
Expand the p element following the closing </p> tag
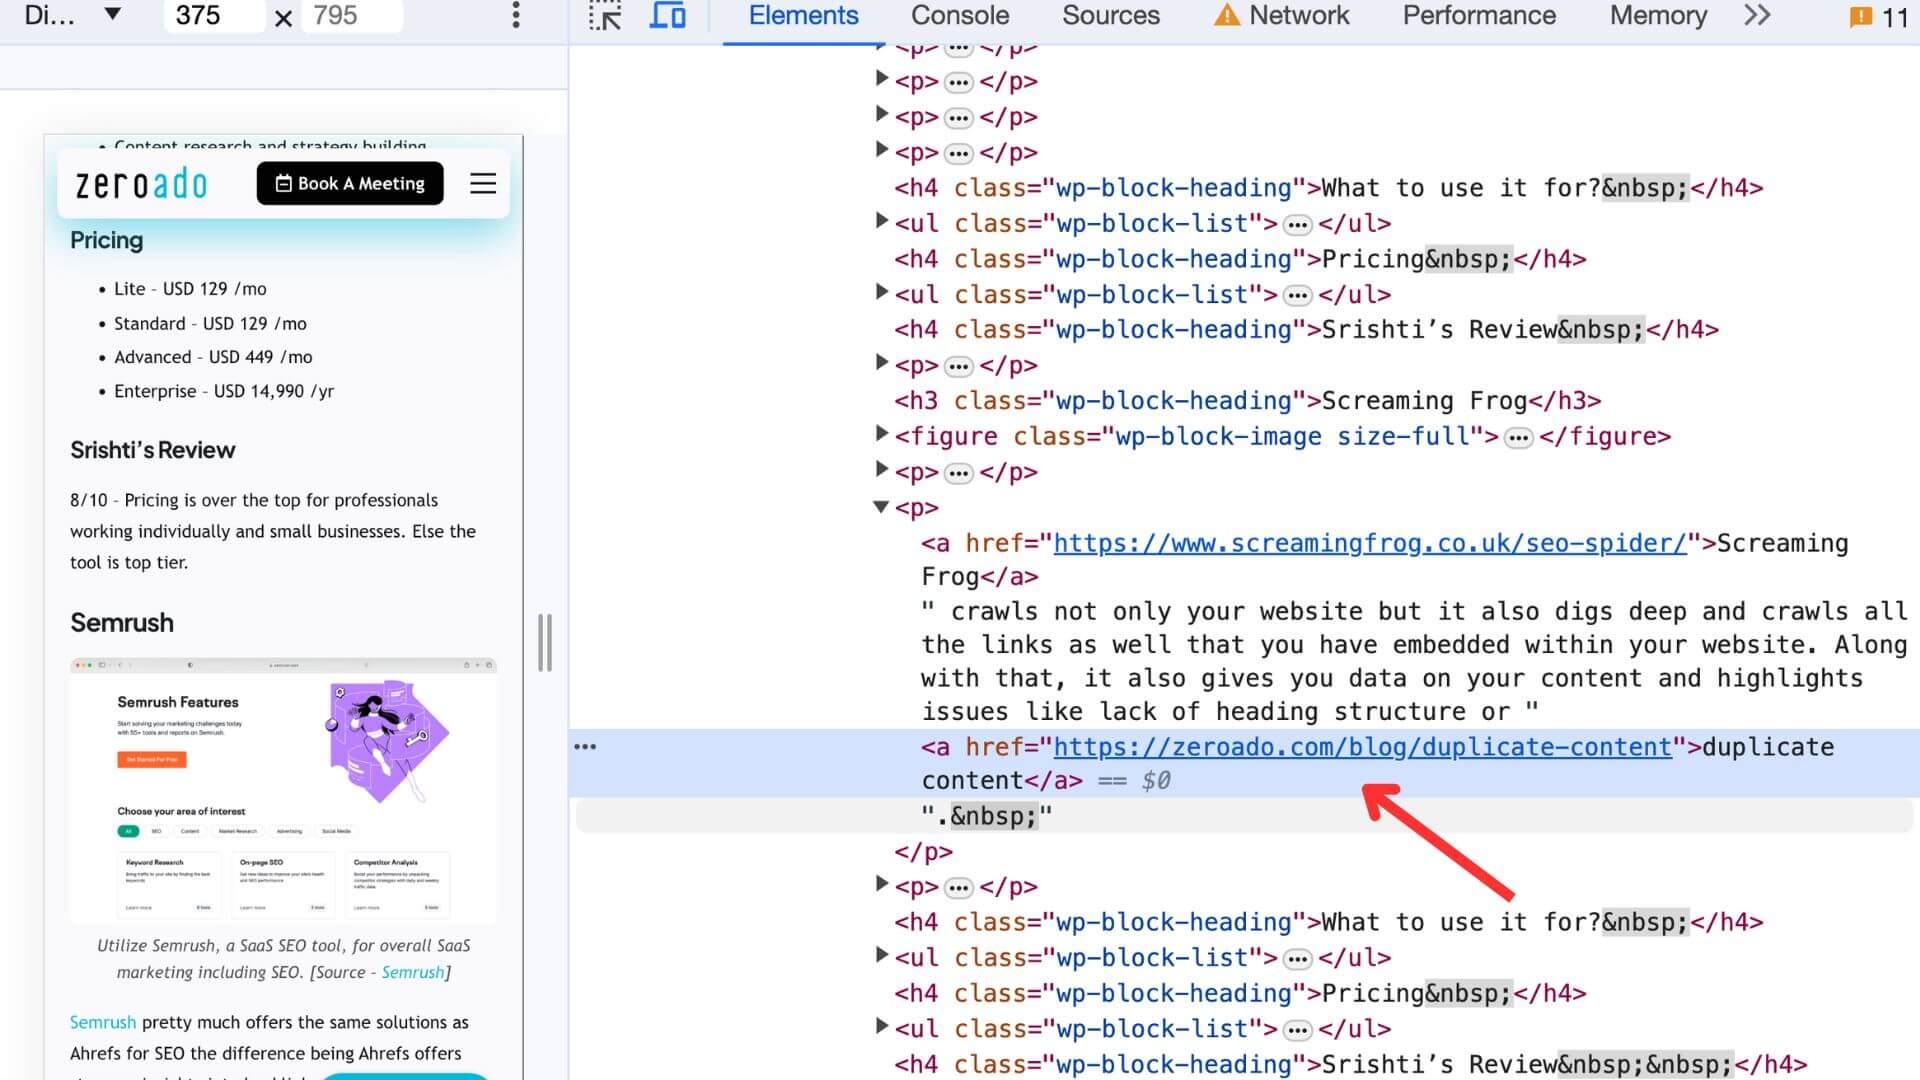(881, 884)
